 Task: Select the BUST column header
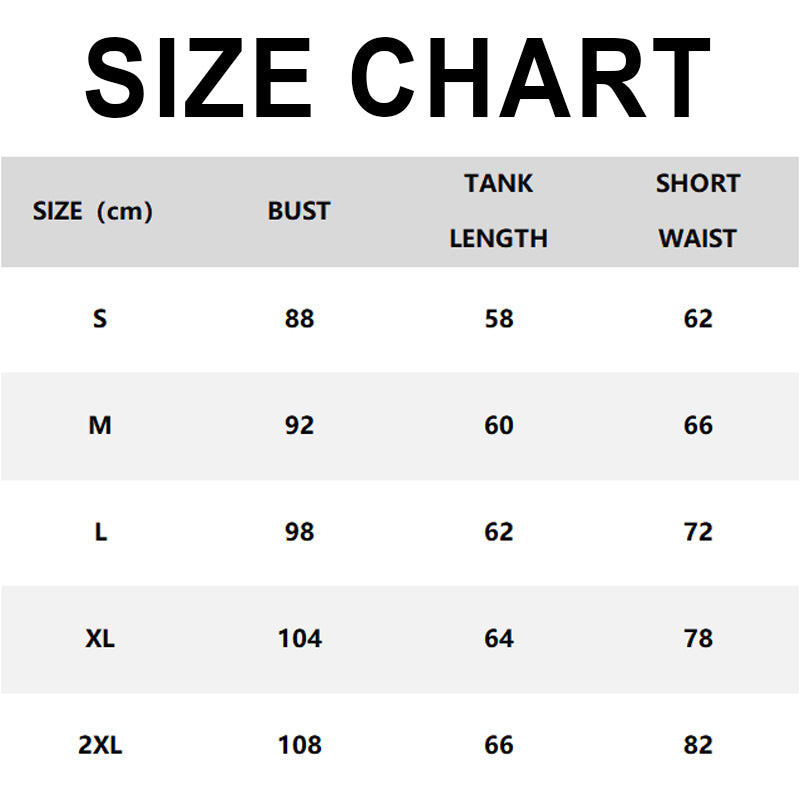tap(299, 211)
